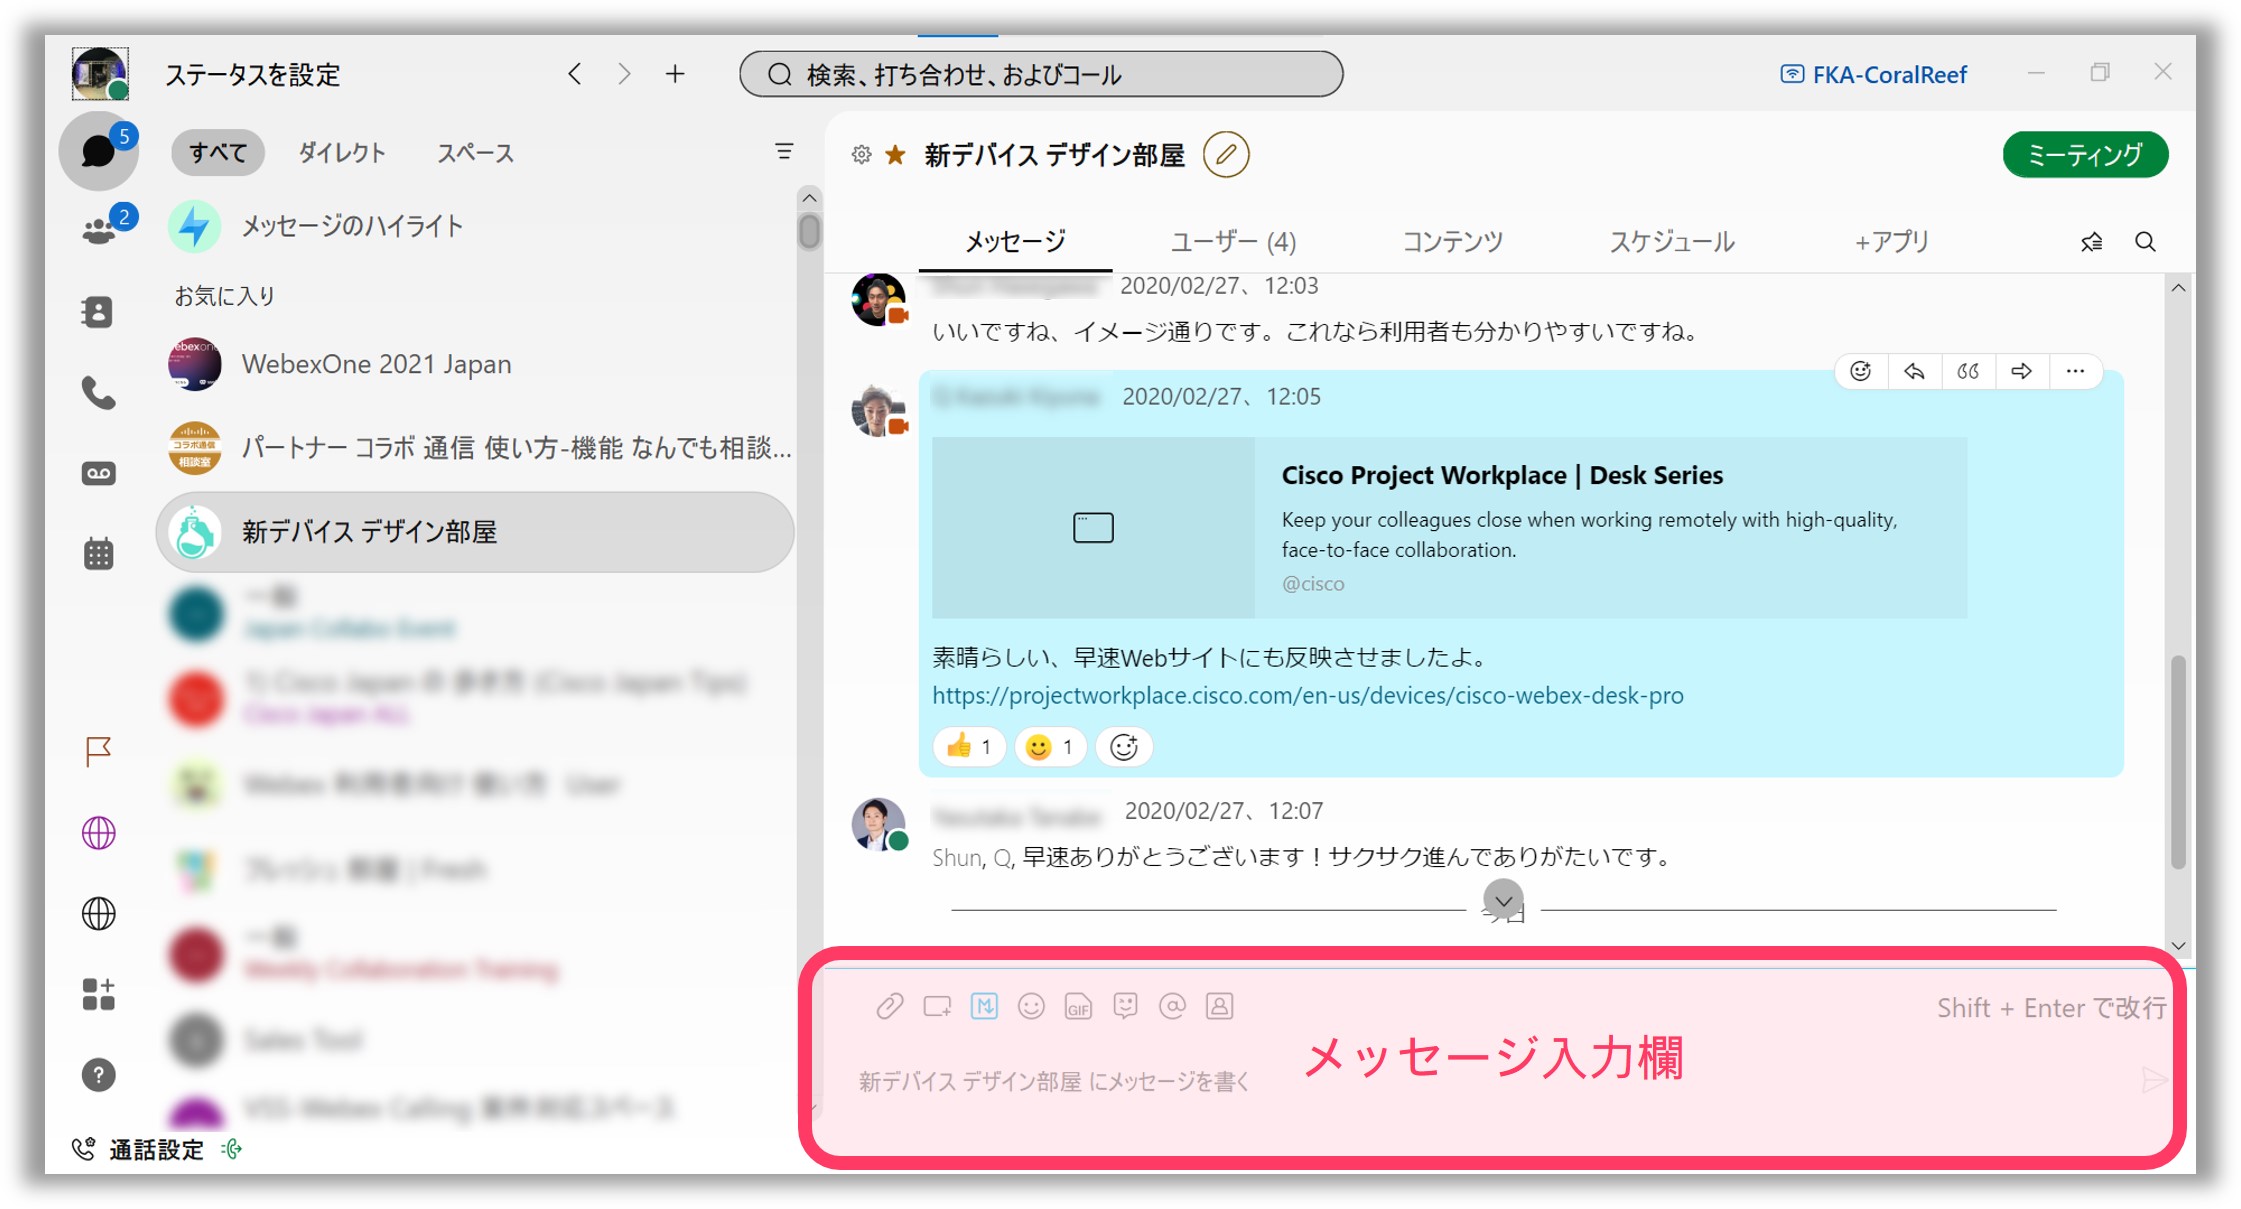This screenshot has width=2241, height=1209.
Task: Open the Voicemail section
Action: tap(97, 472)
